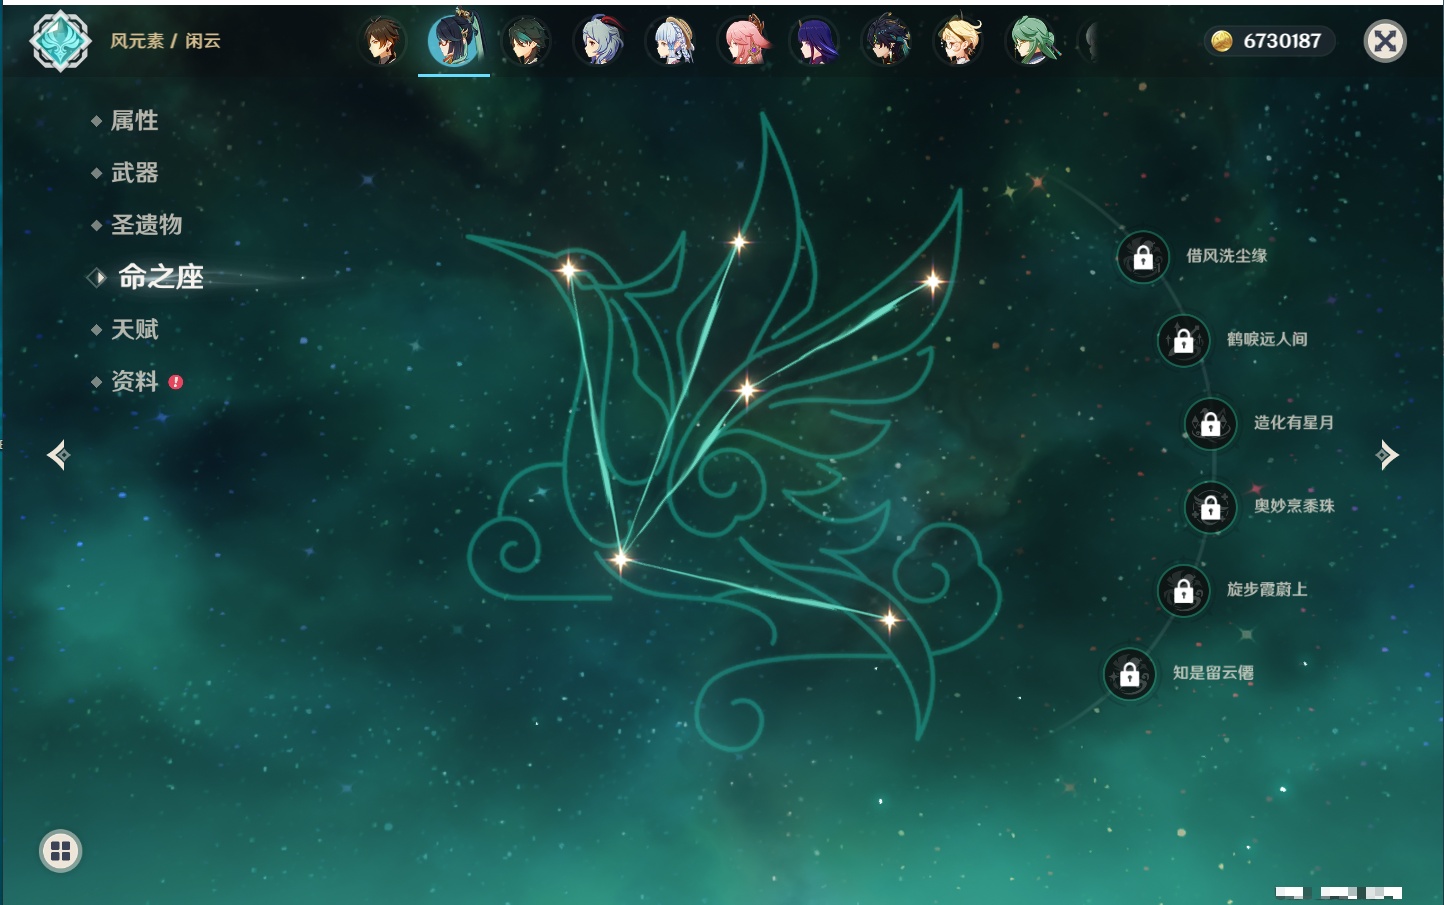The width and height of the screenshot is (1444, 905).
Task: Select the dark-haired portrait left of the blonde
Action: 887,41
